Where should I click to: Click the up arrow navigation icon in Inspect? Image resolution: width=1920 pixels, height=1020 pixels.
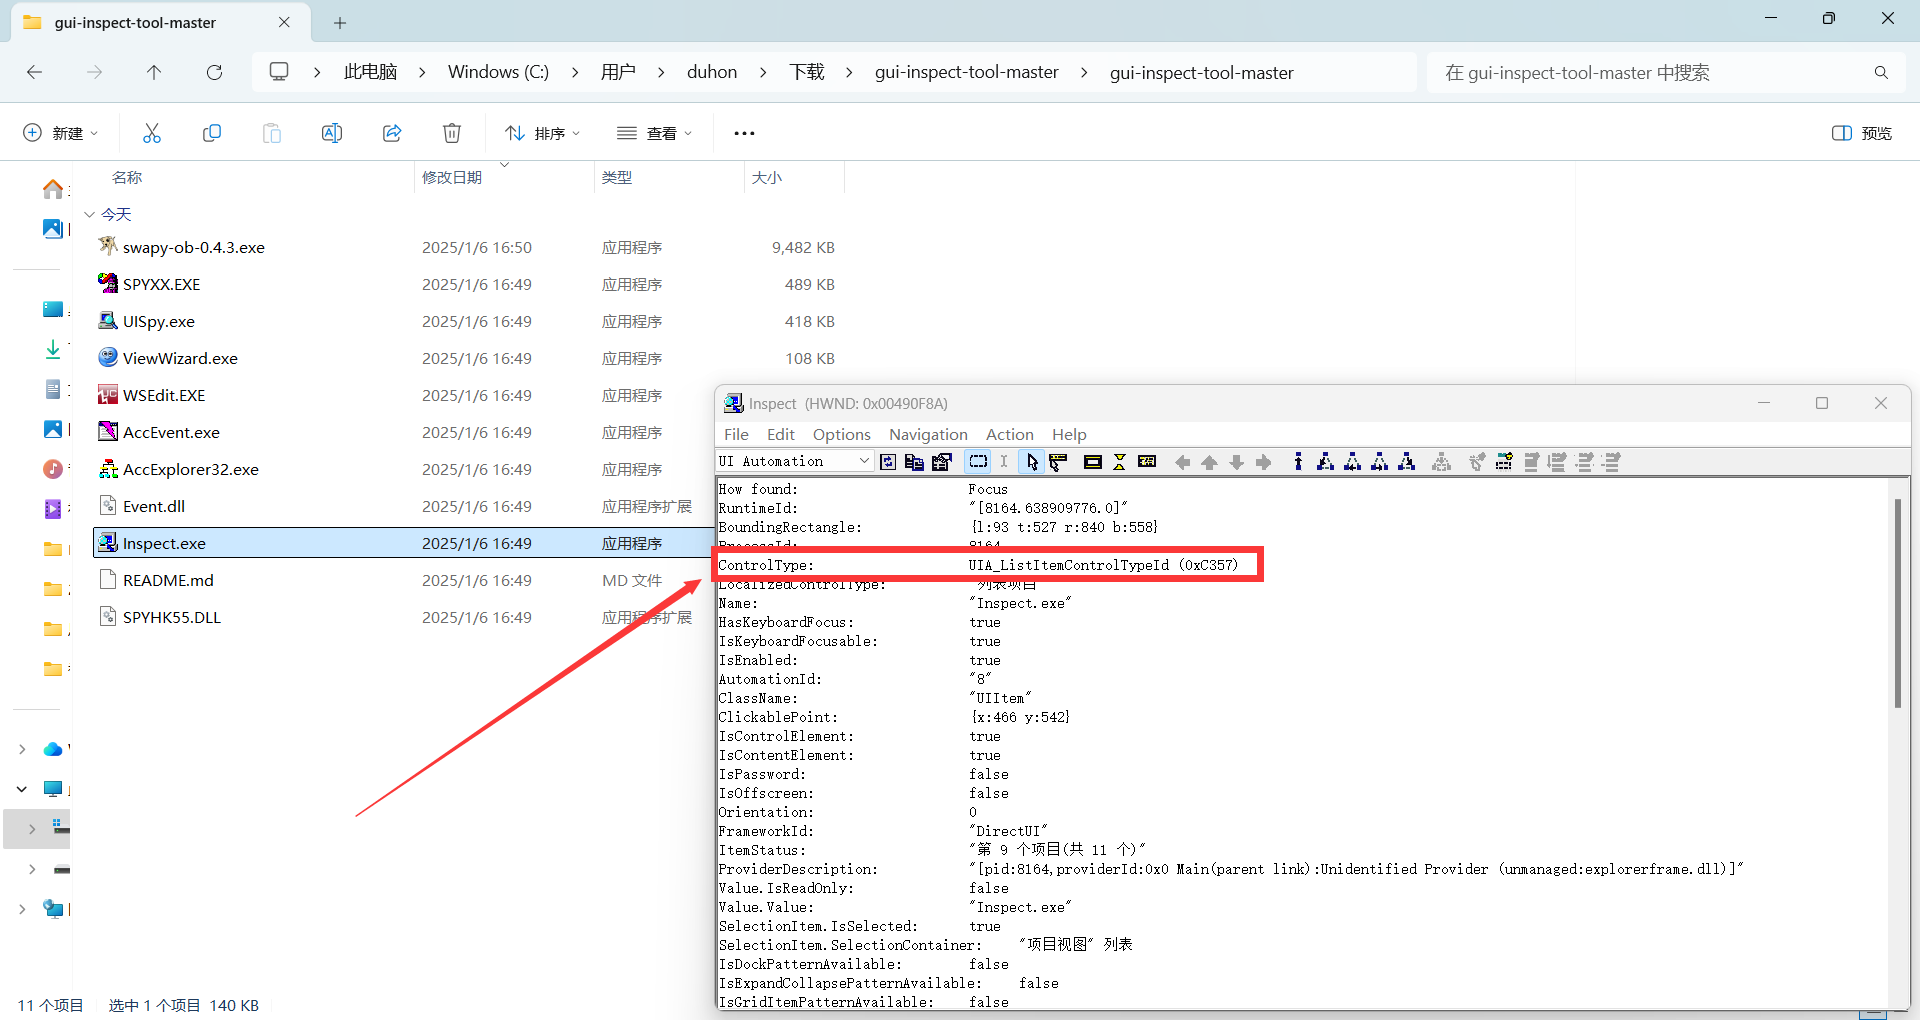coord(1210,461)
